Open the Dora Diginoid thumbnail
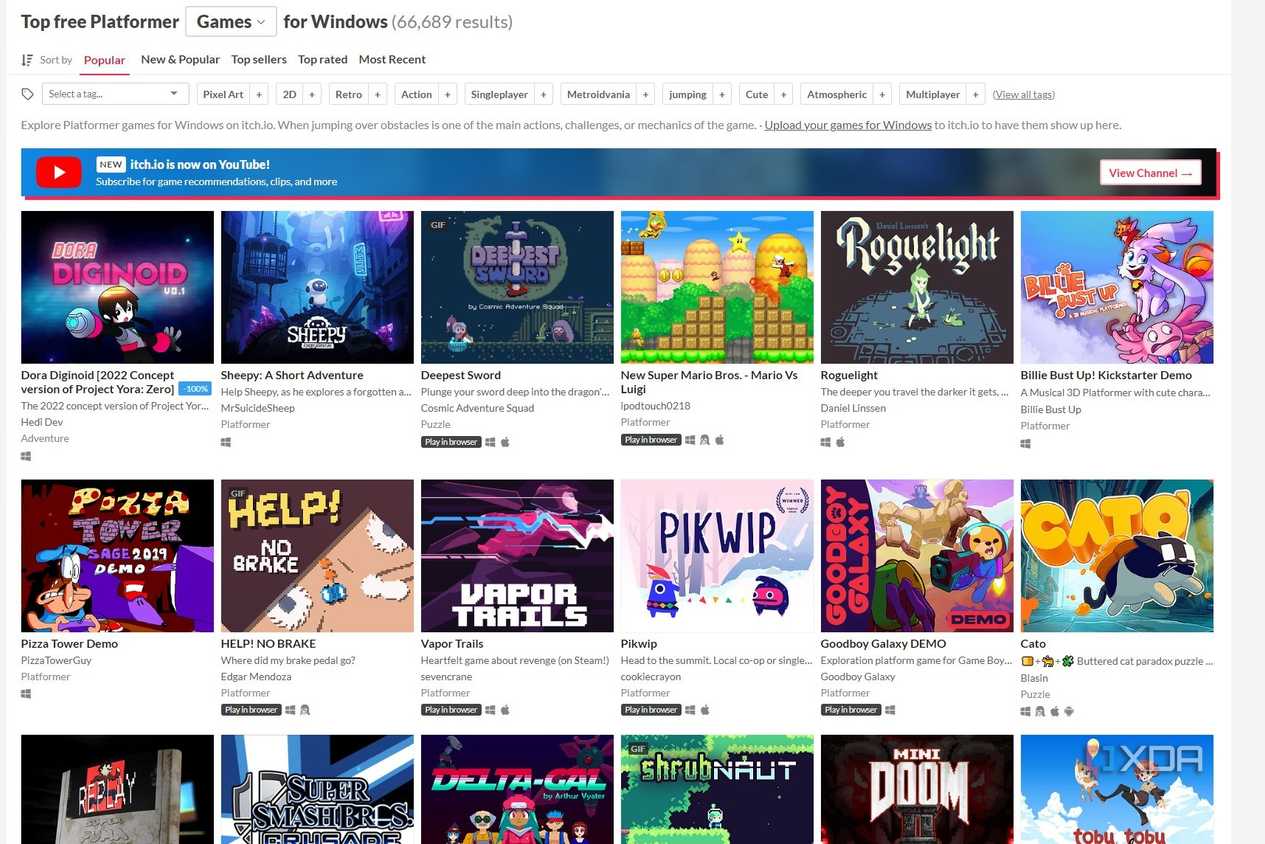 pos(117,287)
